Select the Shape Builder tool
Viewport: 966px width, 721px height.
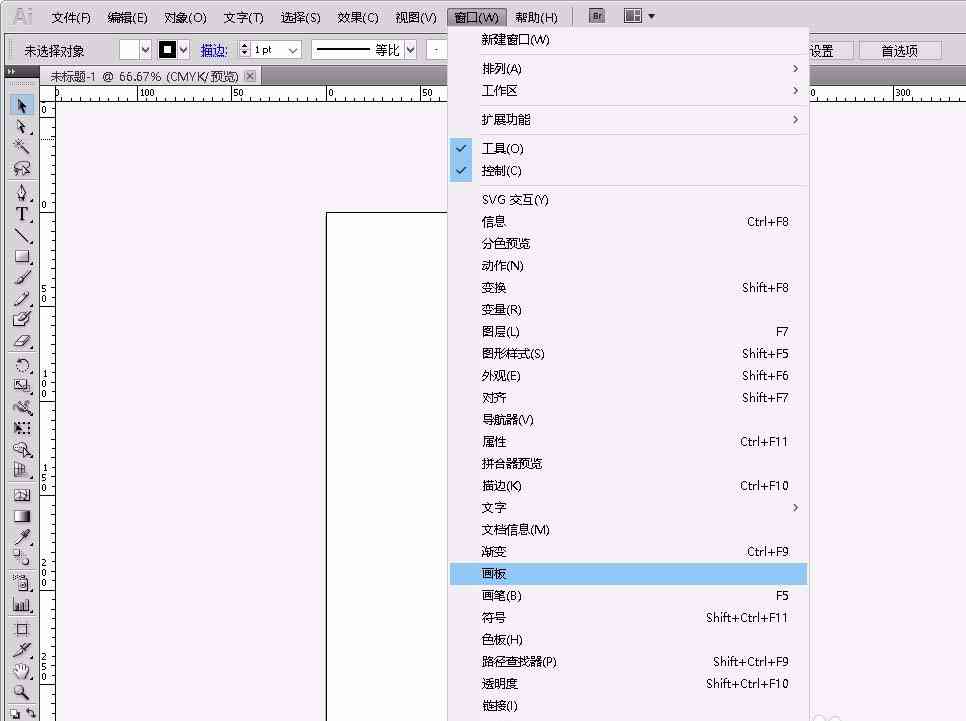22,449
